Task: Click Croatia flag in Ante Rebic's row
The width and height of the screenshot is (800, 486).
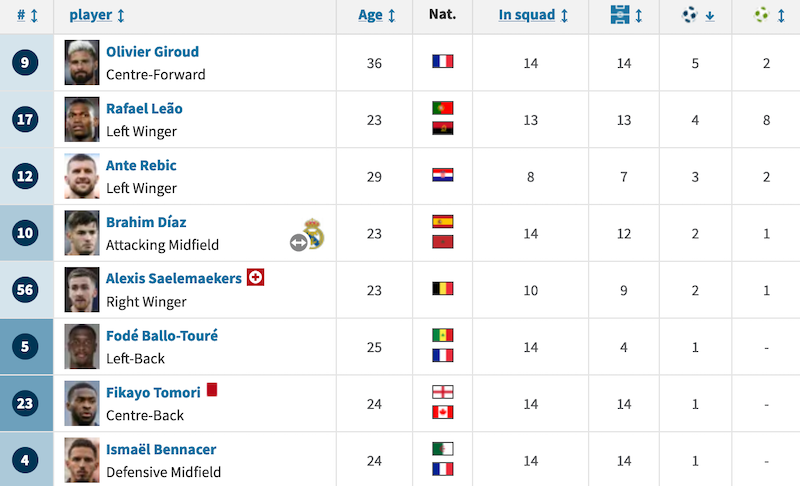Action: (x=442, y=175)
